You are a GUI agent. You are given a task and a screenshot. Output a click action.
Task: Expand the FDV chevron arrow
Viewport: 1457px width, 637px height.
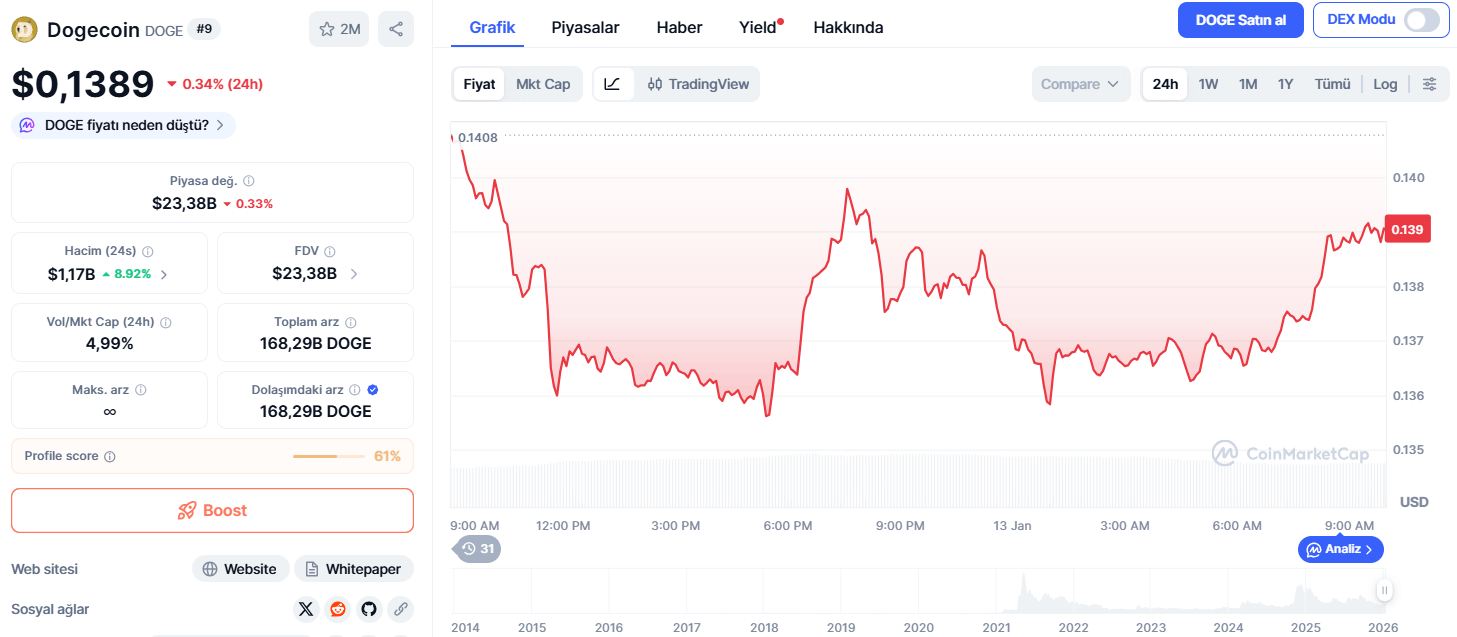[x=353, y=273]
